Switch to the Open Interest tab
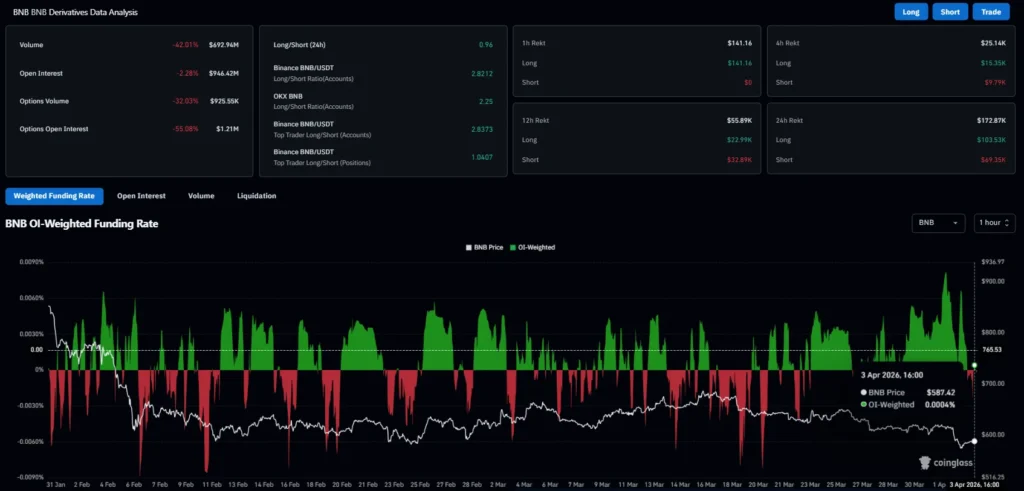The height and width of the screenshot is (491, 1024). tap(141, 196)
